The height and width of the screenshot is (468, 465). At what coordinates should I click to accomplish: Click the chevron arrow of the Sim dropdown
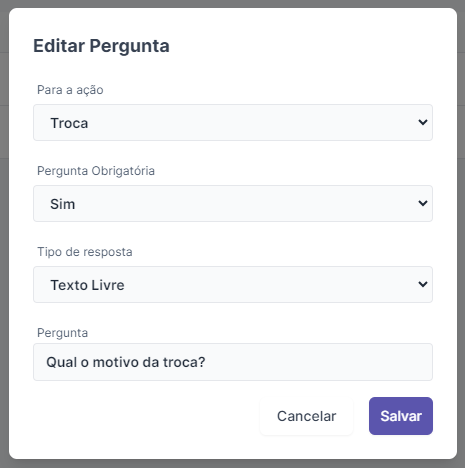[423, 203]
